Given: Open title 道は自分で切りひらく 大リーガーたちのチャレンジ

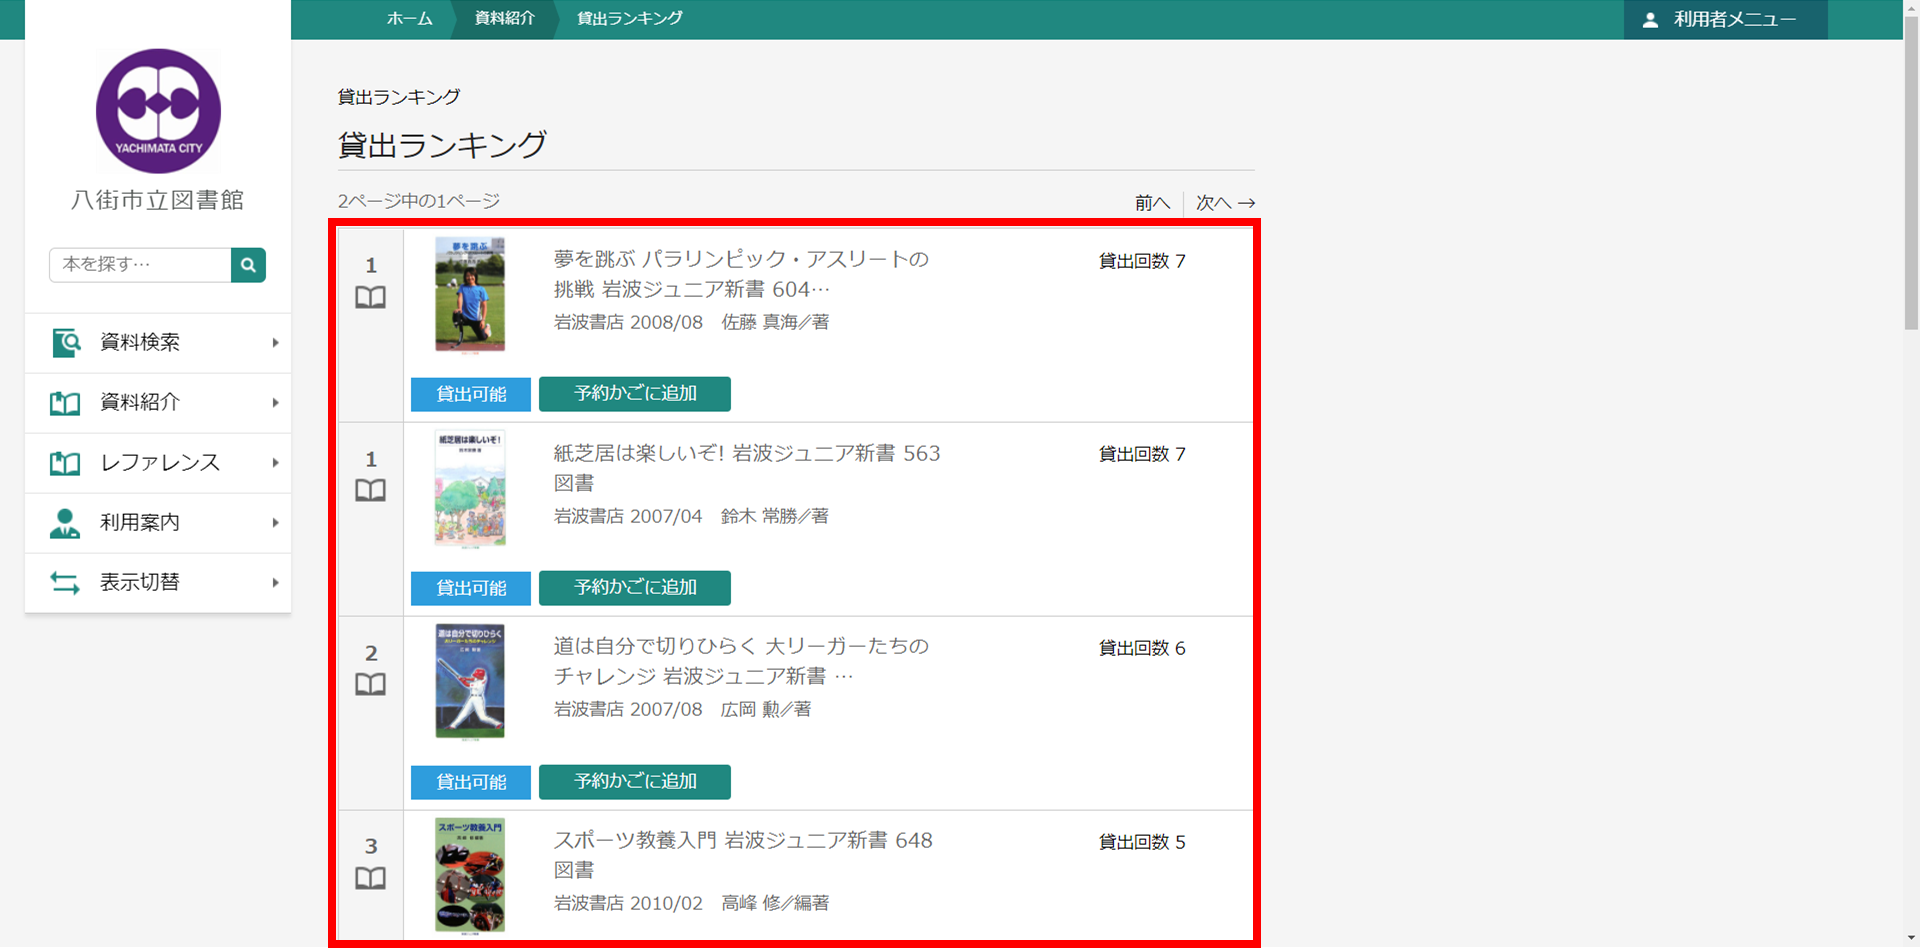Looking at the screenshot, I should (x=742, y=661).
